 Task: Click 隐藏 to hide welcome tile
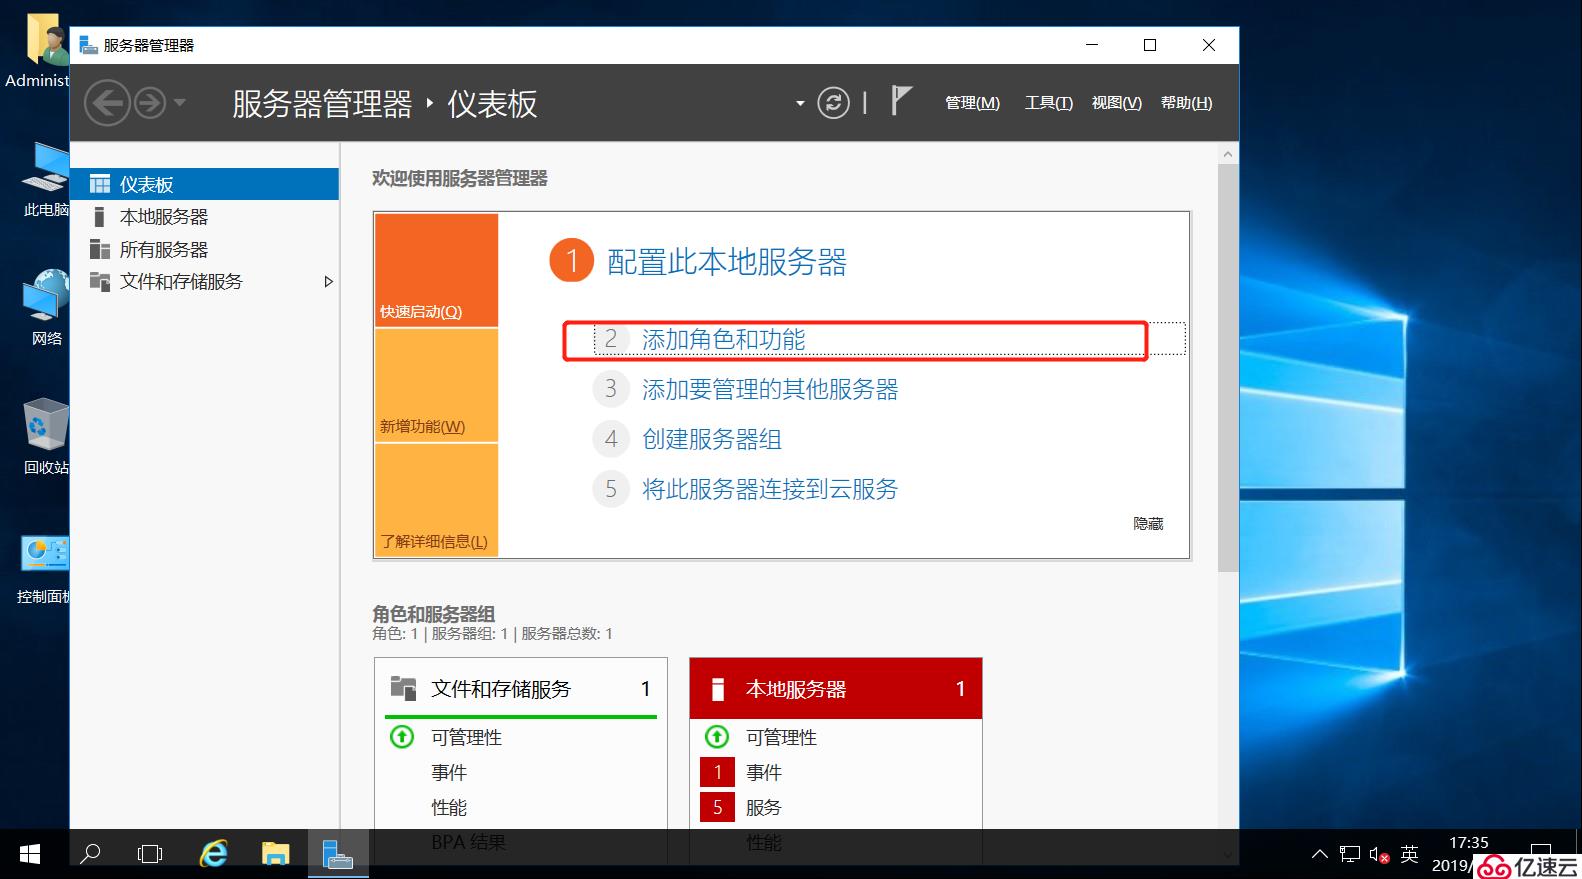tap(1148, 524)
